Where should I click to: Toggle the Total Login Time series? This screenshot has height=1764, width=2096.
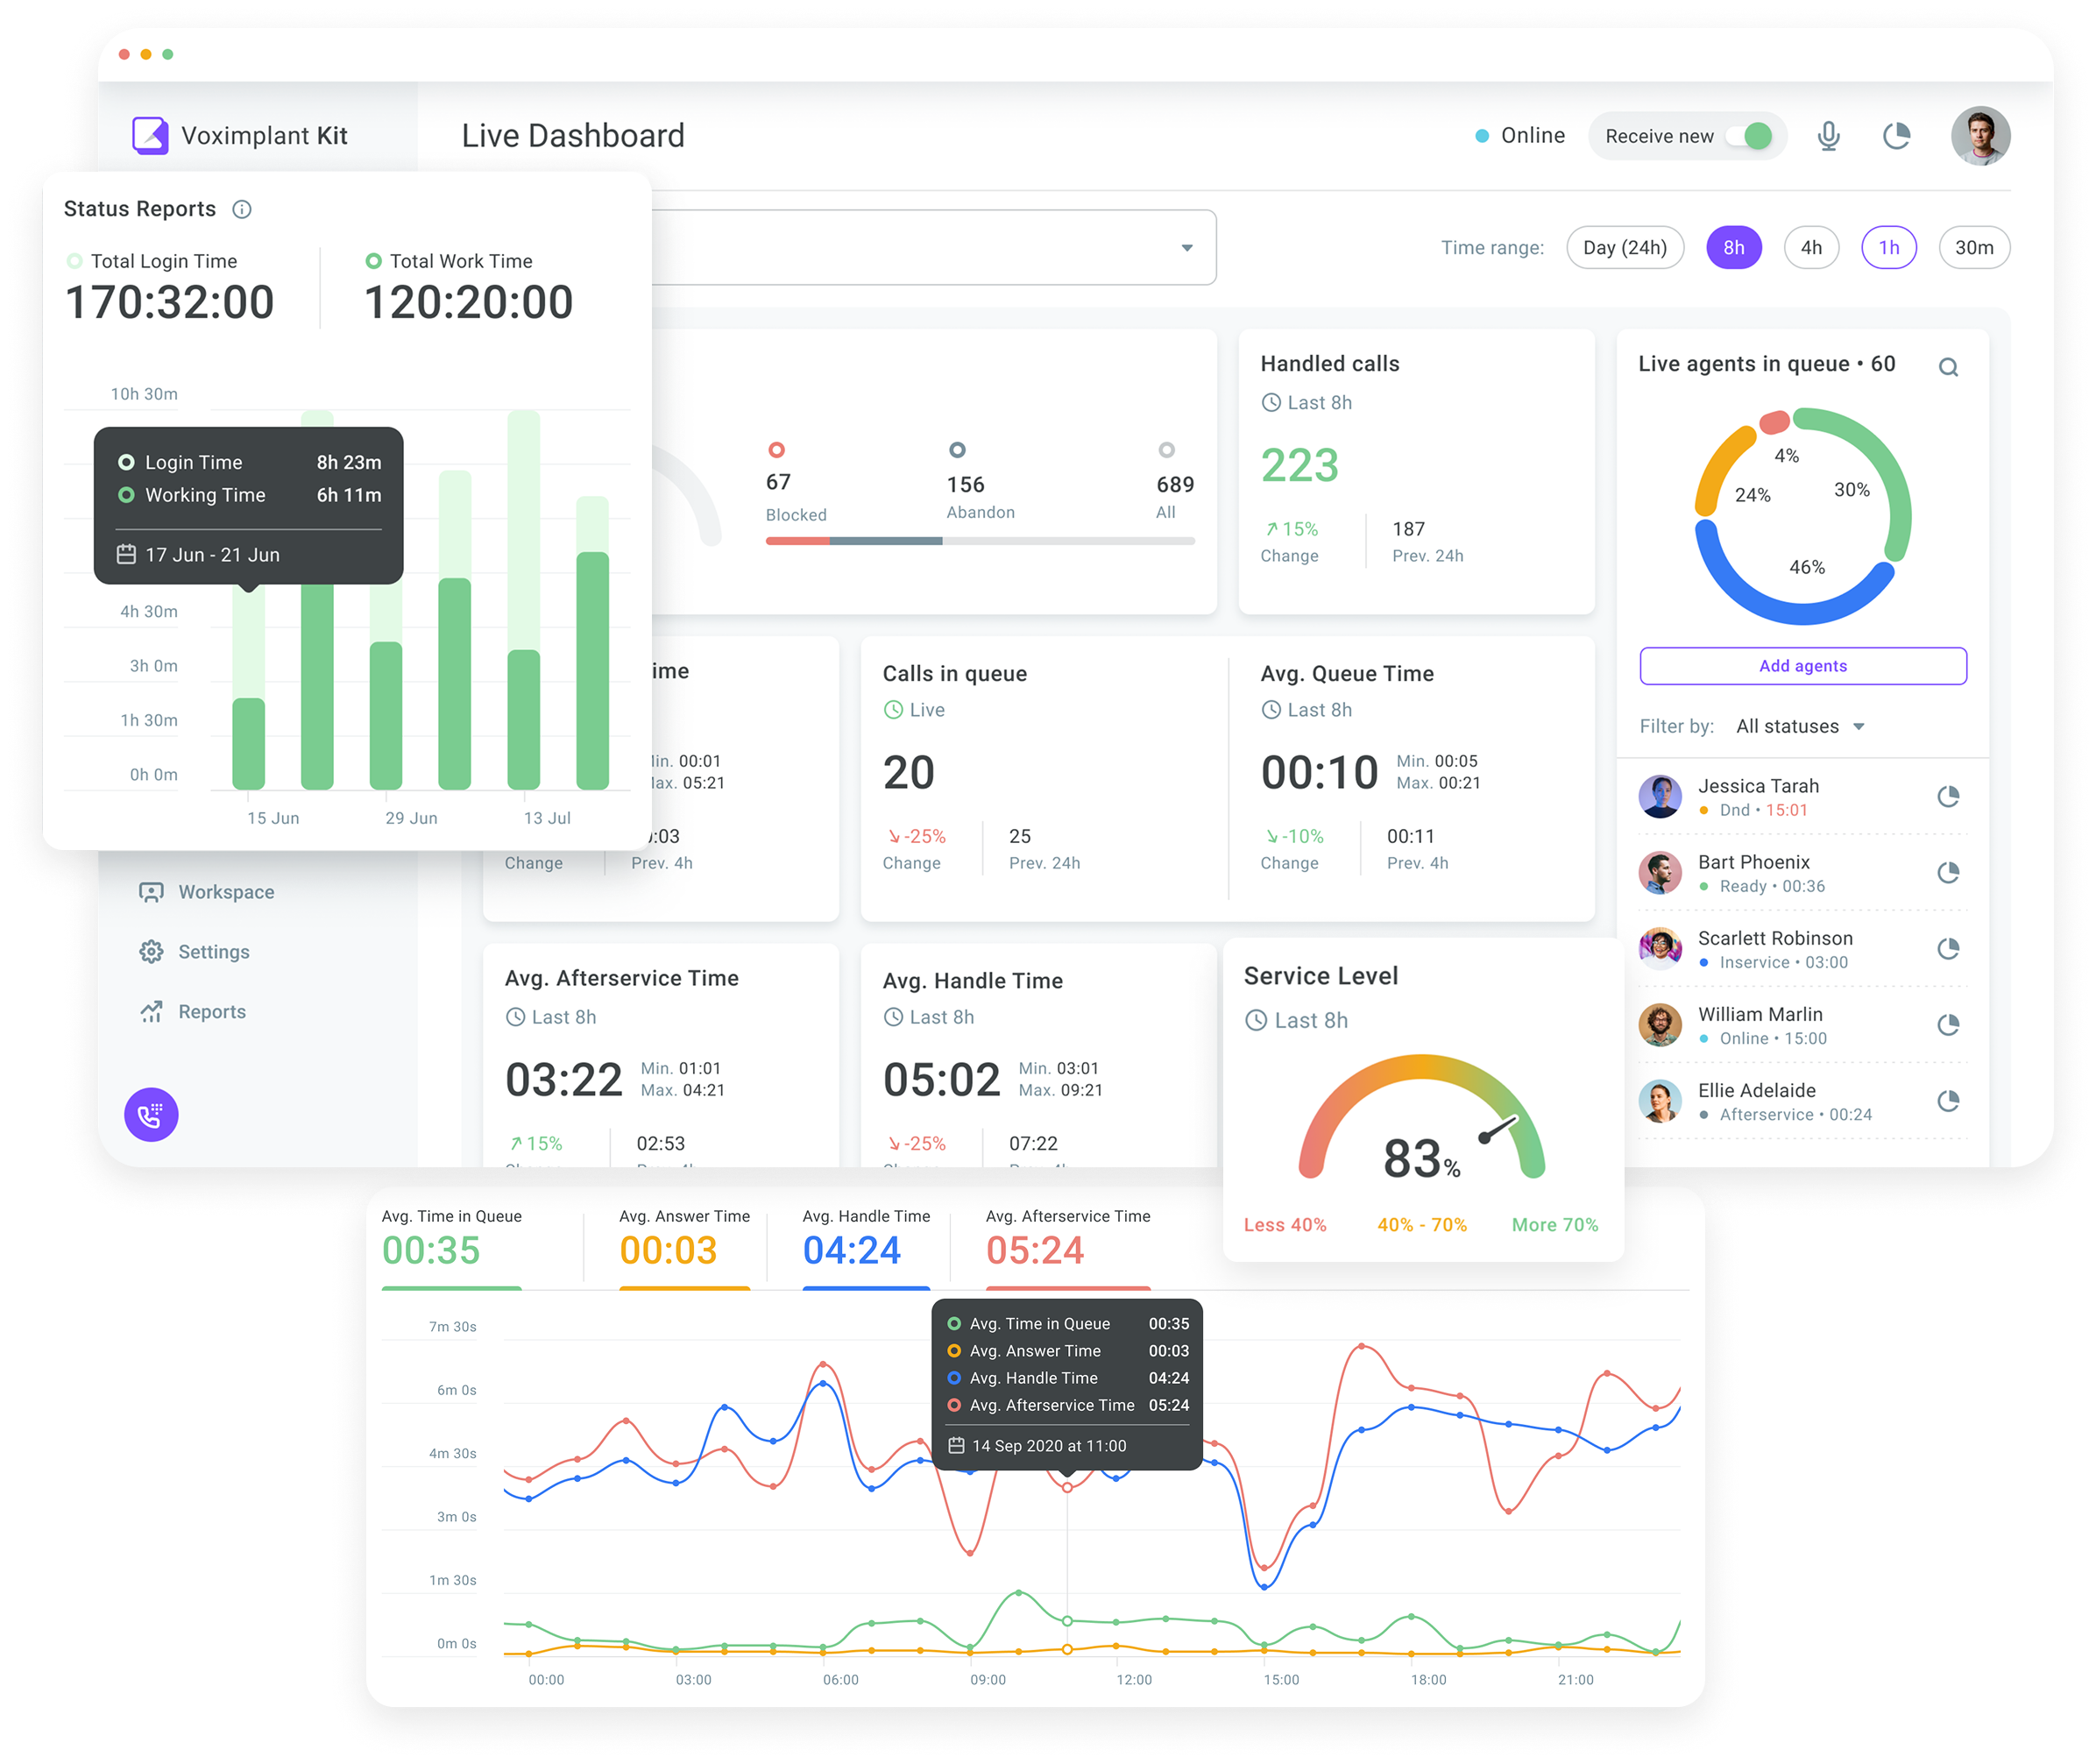(x=152, y=261)
